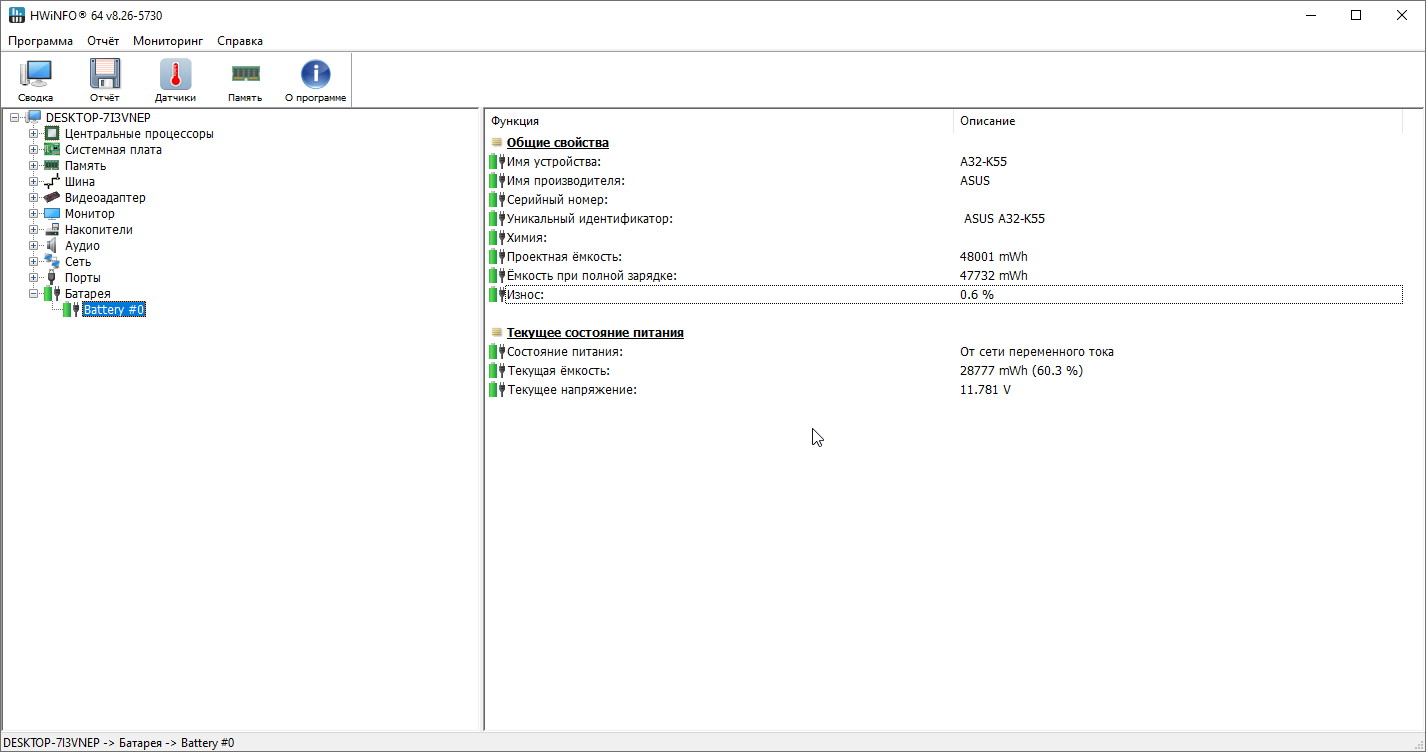Open the Программа menu
Screen dimensions: 1426x752
tap(41, 41)
